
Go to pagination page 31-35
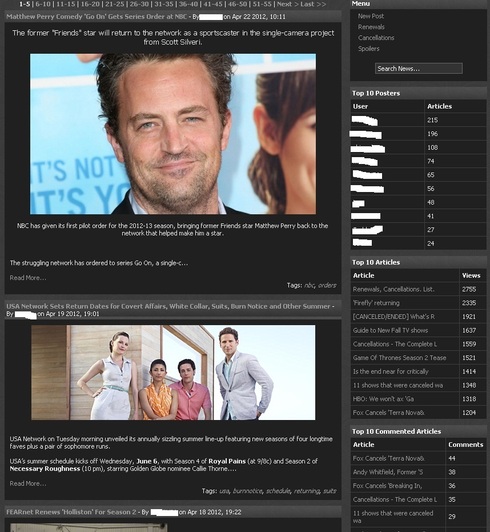[164, 4]
